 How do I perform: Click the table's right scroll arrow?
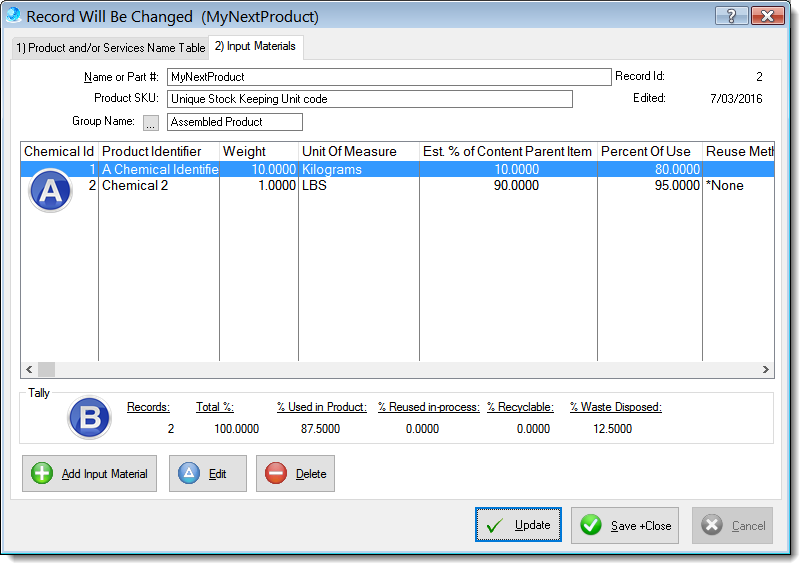[x=766, y=369]
